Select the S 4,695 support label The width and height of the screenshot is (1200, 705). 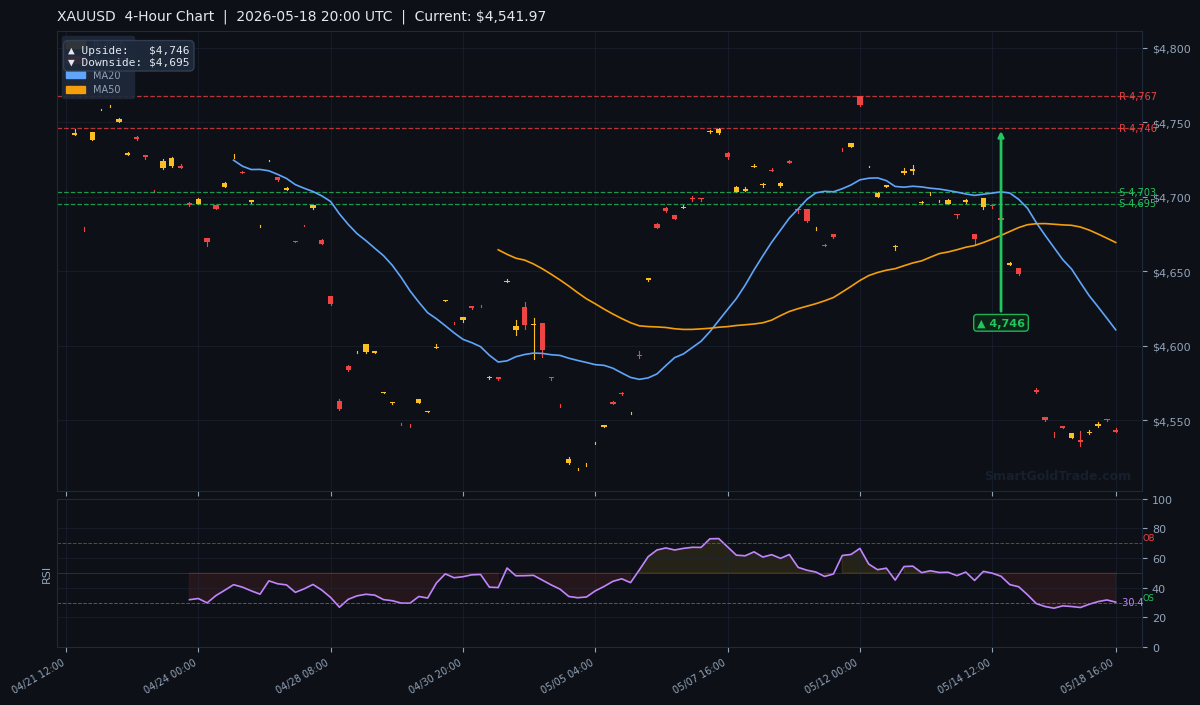point(1137,204)
